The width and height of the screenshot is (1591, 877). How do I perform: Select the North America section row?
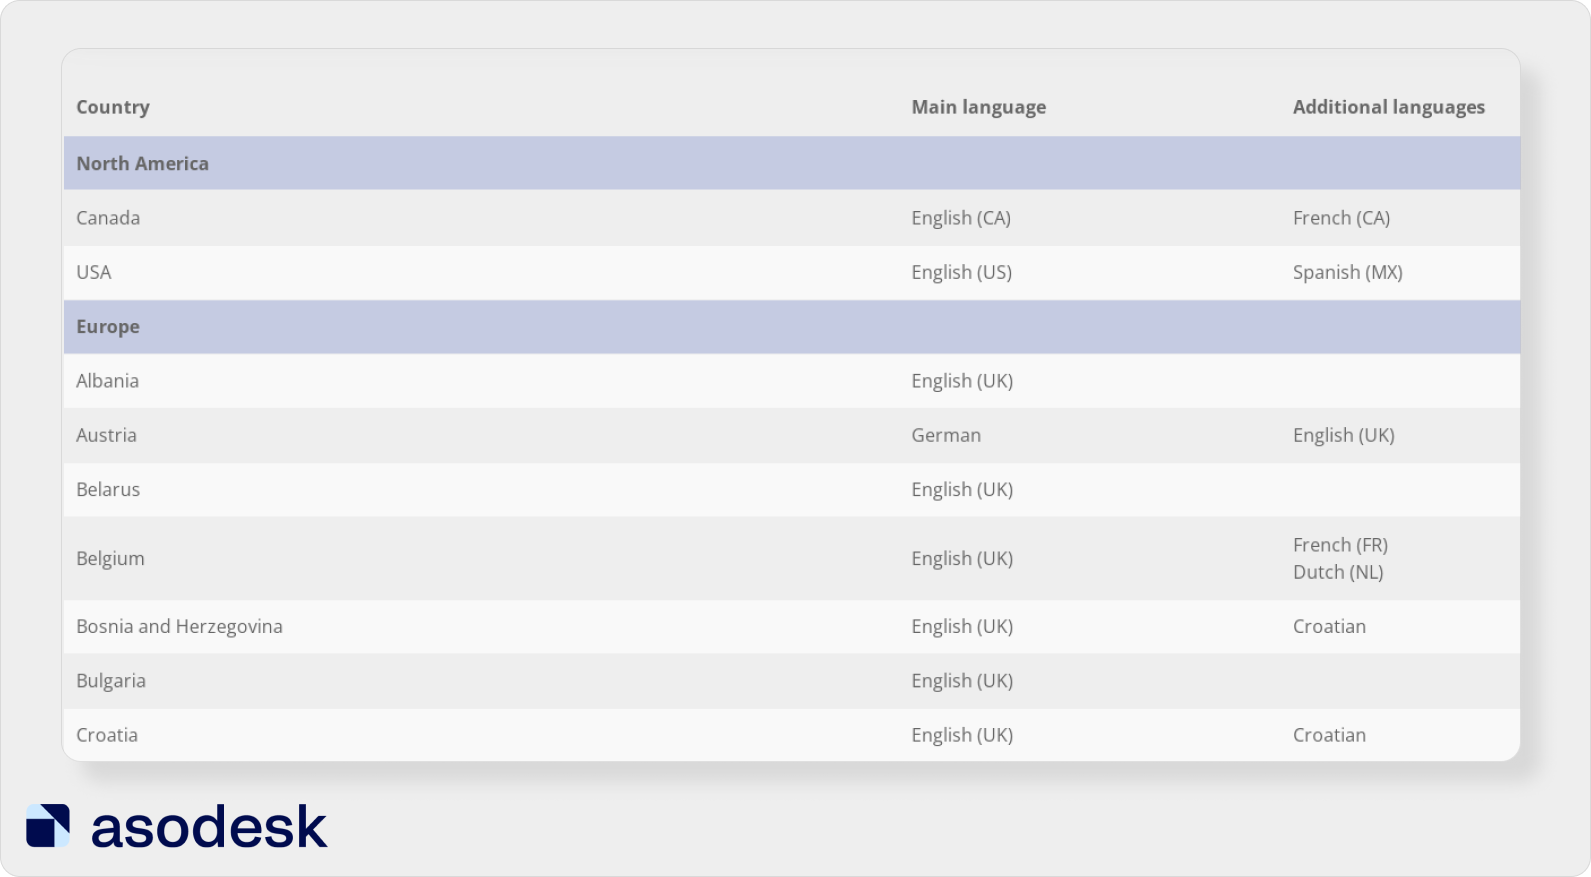143,164
